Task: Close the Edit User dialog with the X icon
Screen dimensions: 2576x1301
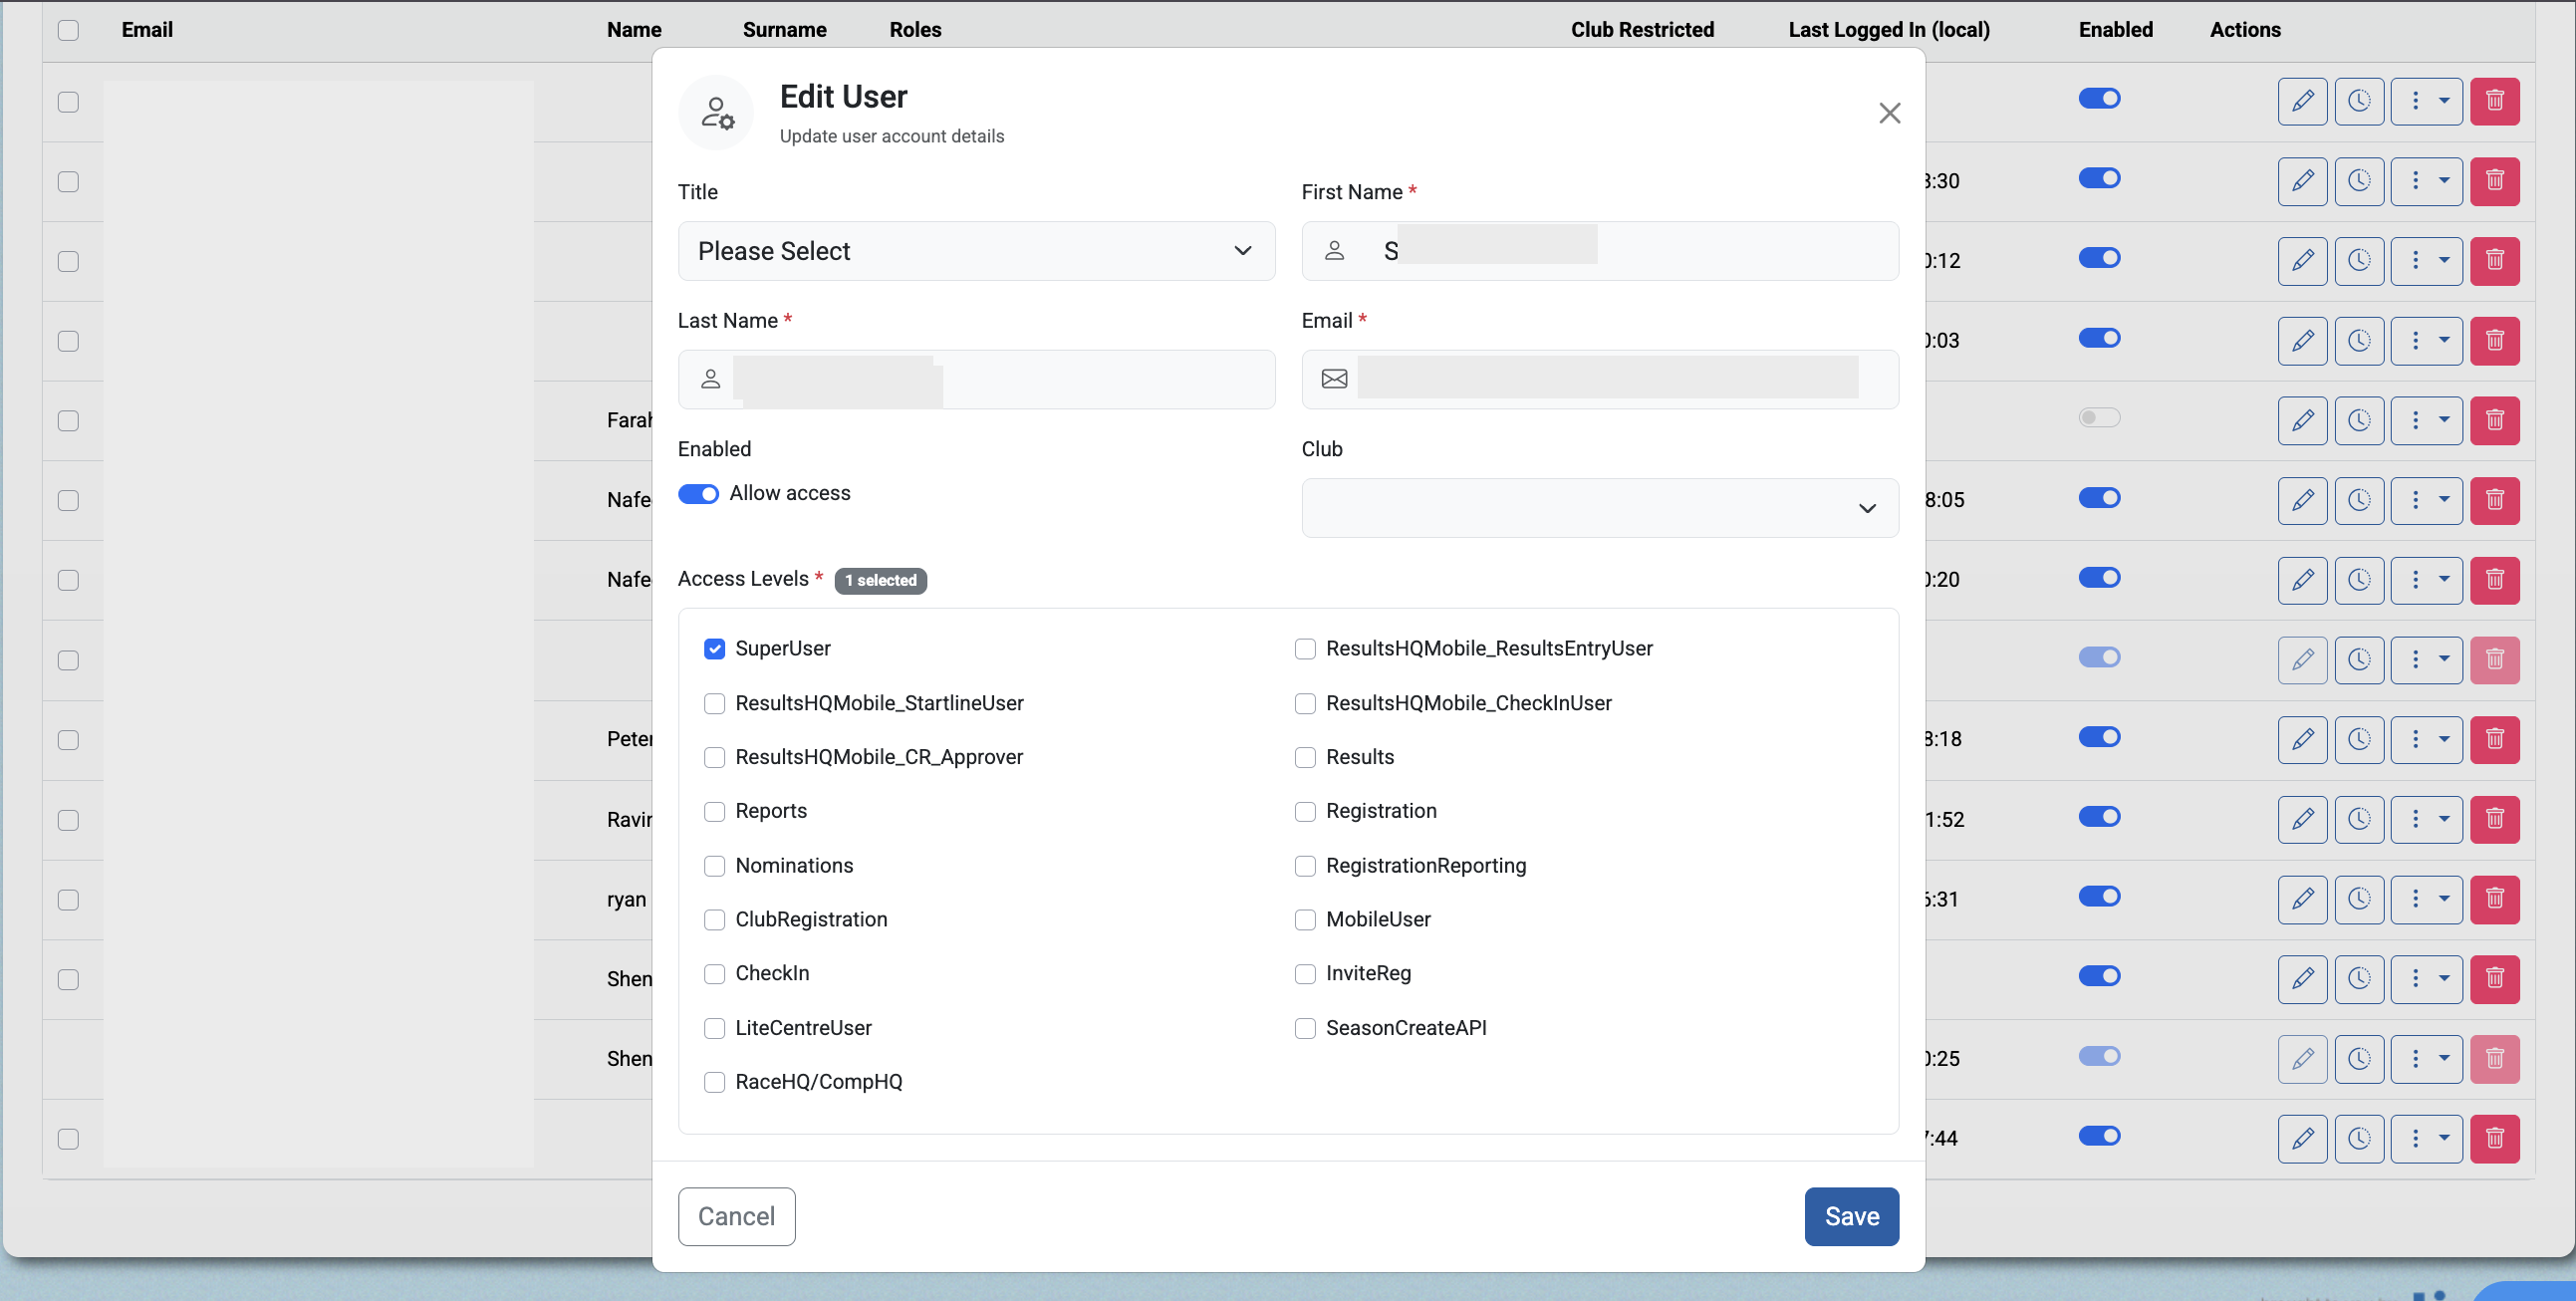Action: point(1889,113)
